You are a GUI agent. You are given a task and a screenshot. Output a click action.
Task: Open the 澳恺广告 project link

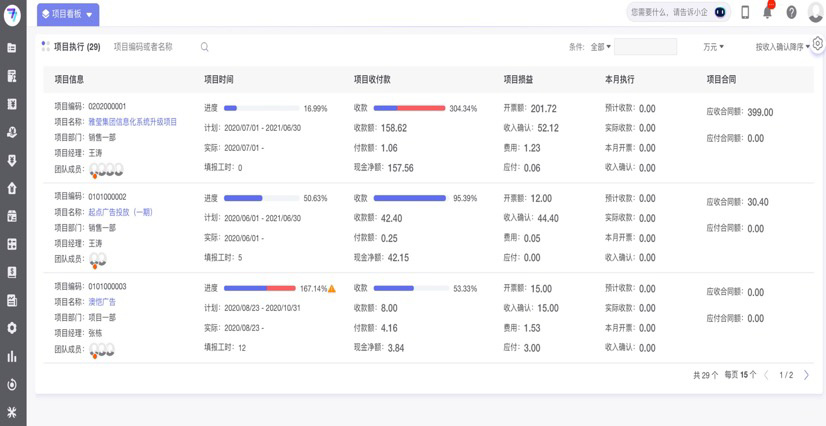pos(102,302)
